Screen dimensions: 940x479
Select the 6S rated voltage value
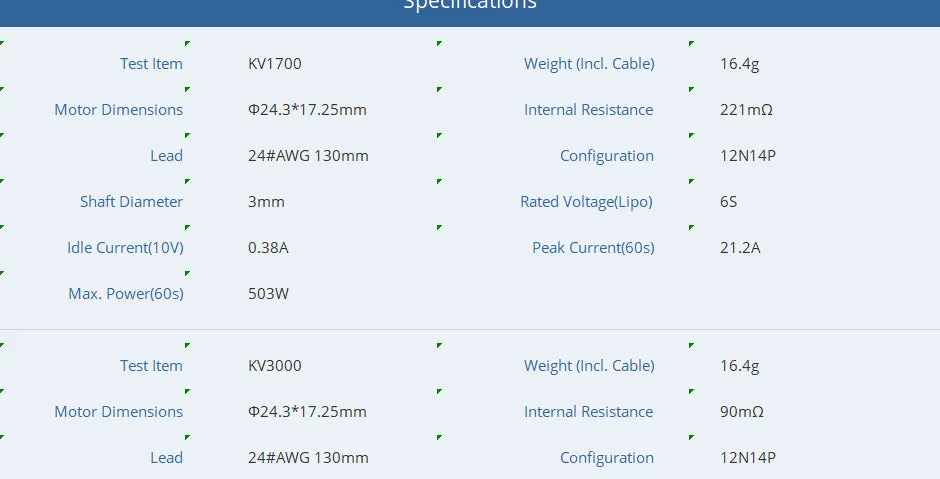tap(728, 201)
